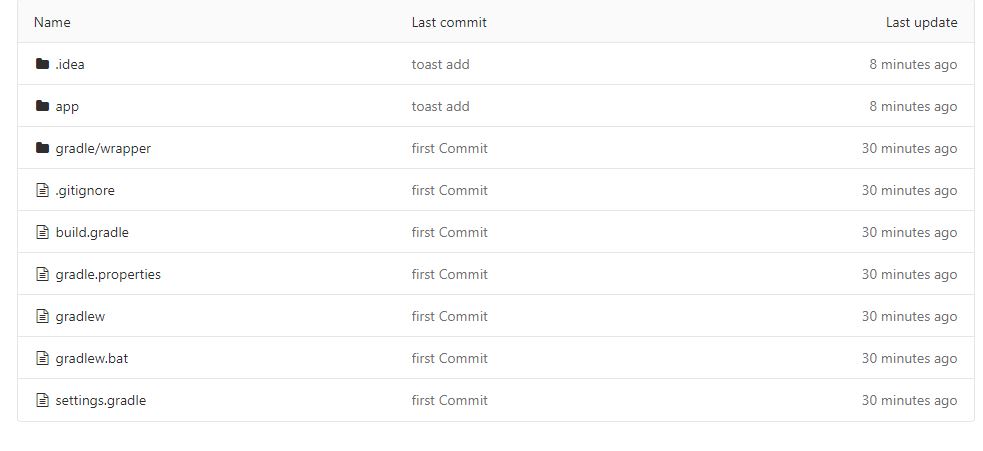Click the gradle/wrapper folder icon
The width and height of the screenshot is (983, 451).
point(43,148)
